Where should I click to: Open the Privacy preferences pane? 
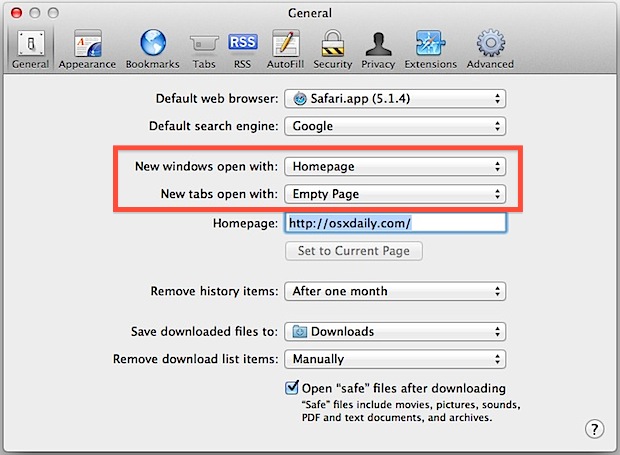click(x=378, y=49)
